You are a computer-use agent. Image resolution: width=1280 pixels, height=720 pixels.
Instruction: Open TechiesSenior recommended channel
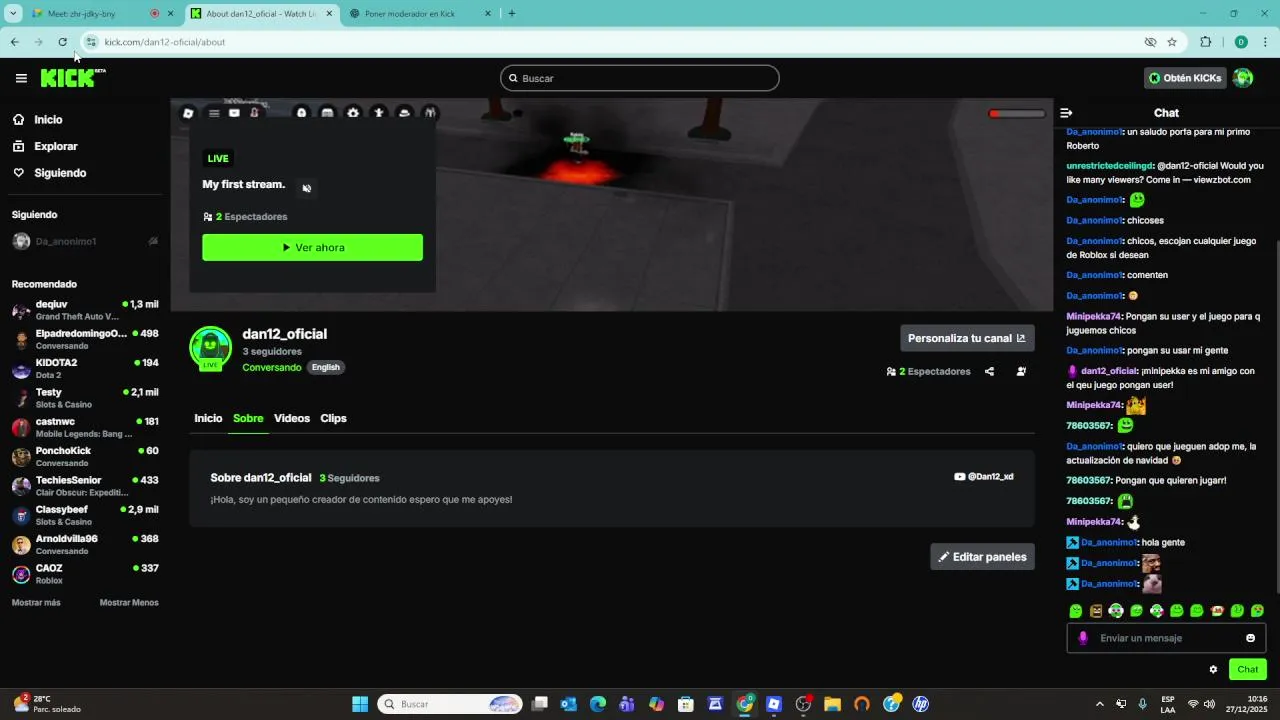tap(85, 486)
